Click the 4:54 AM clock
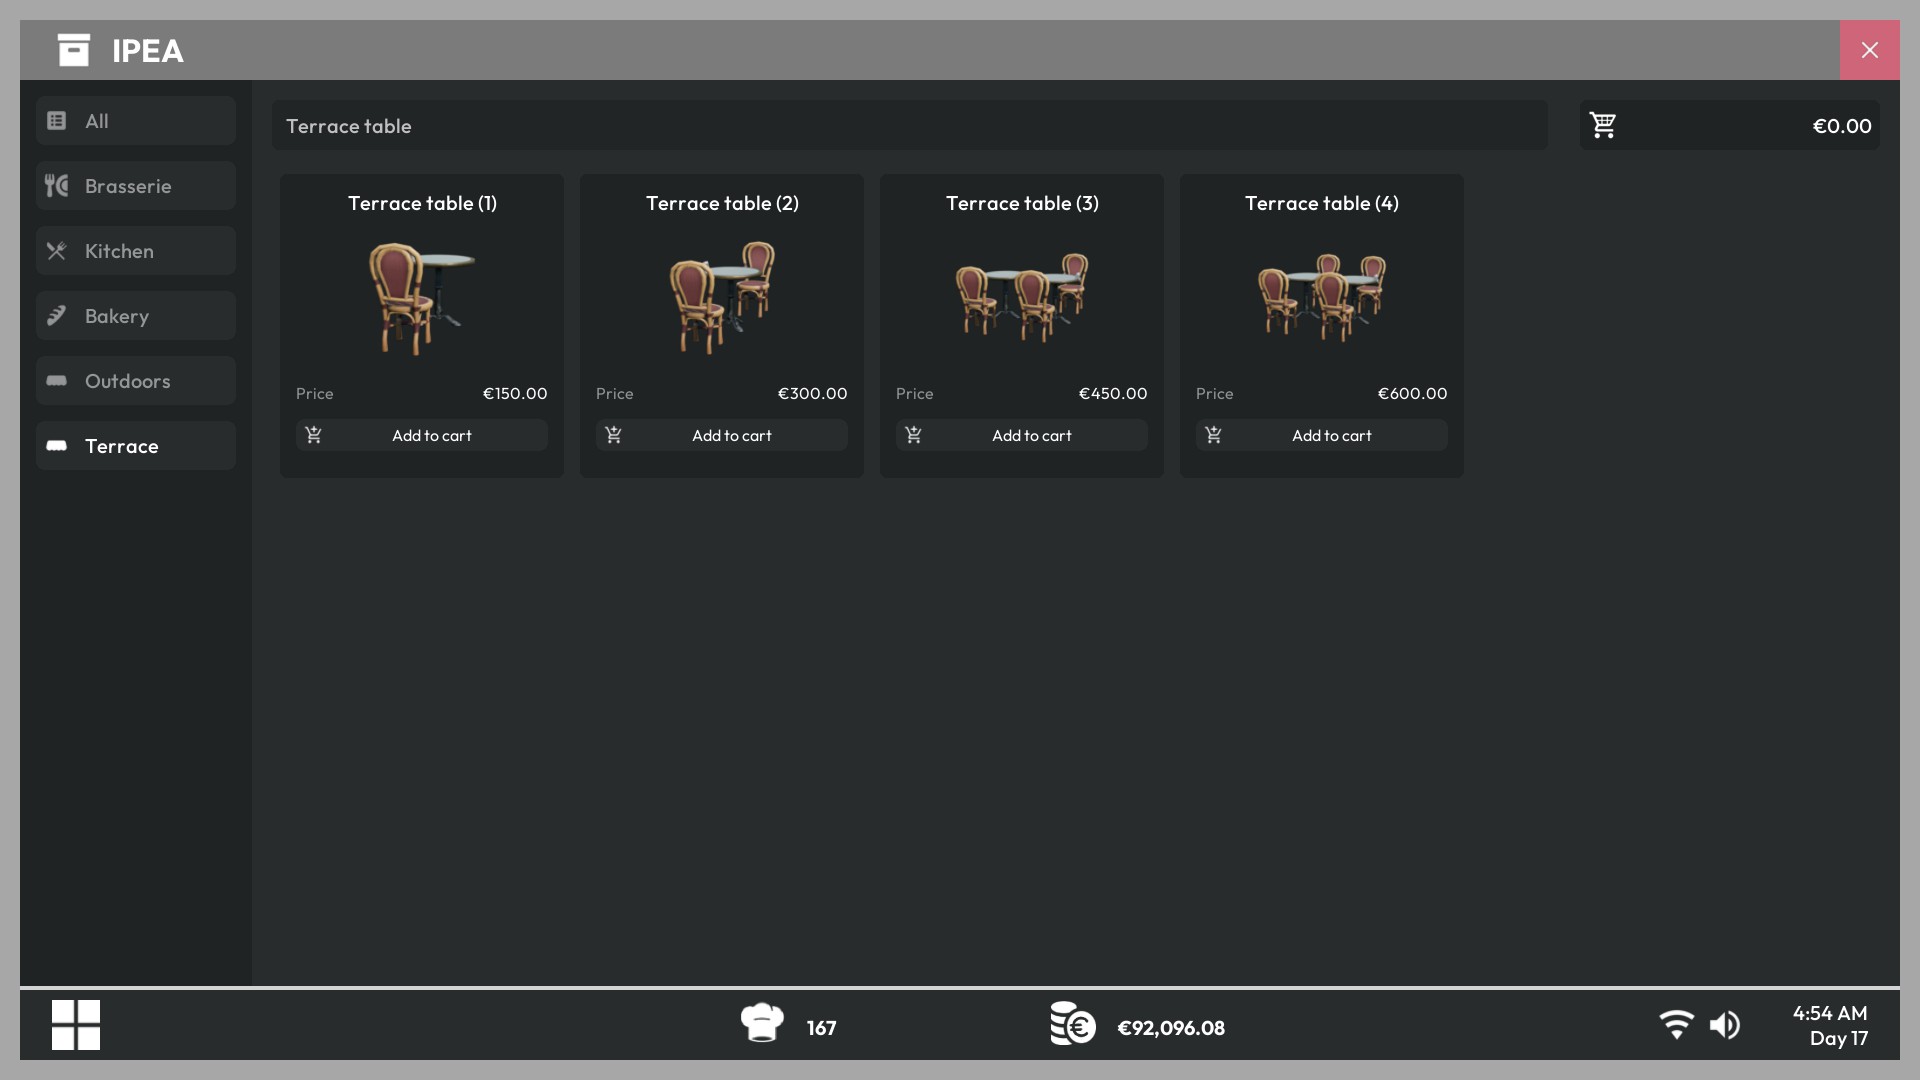Screen dimensions: 1920x1080 (x=1830, y=1013)
